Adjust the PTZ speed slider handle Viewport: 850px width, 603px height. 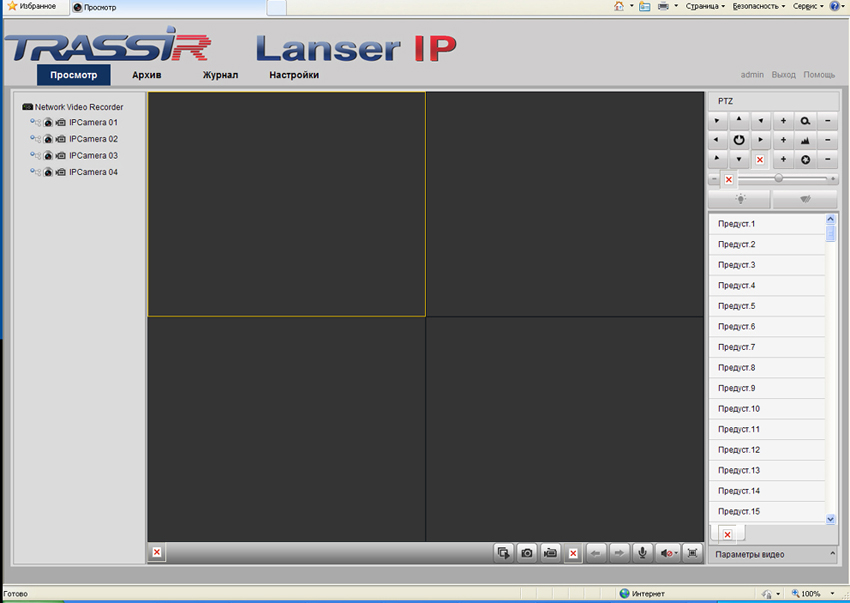coord(778,178)
